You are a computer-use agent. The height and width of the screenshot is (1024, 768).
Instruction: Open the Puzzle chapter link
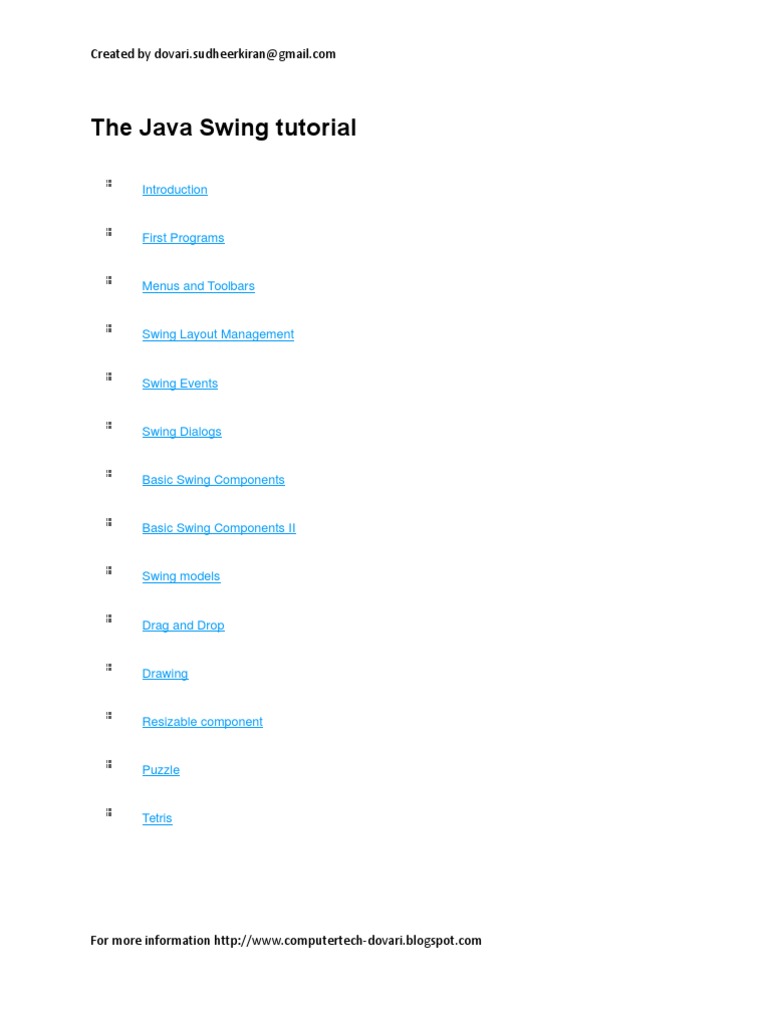[x=161, y=770]
